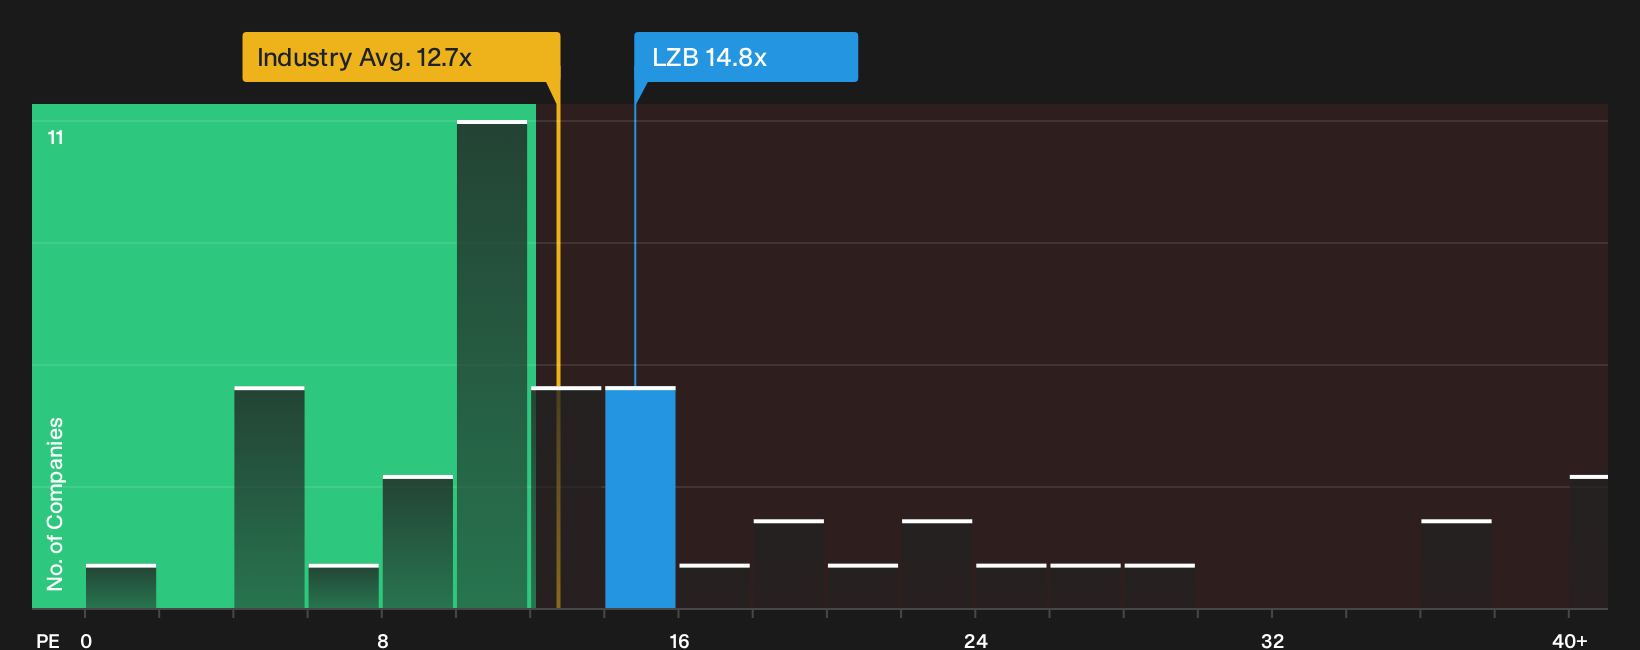Click the 24 tick label on PE axis

(x=976, y=640)
